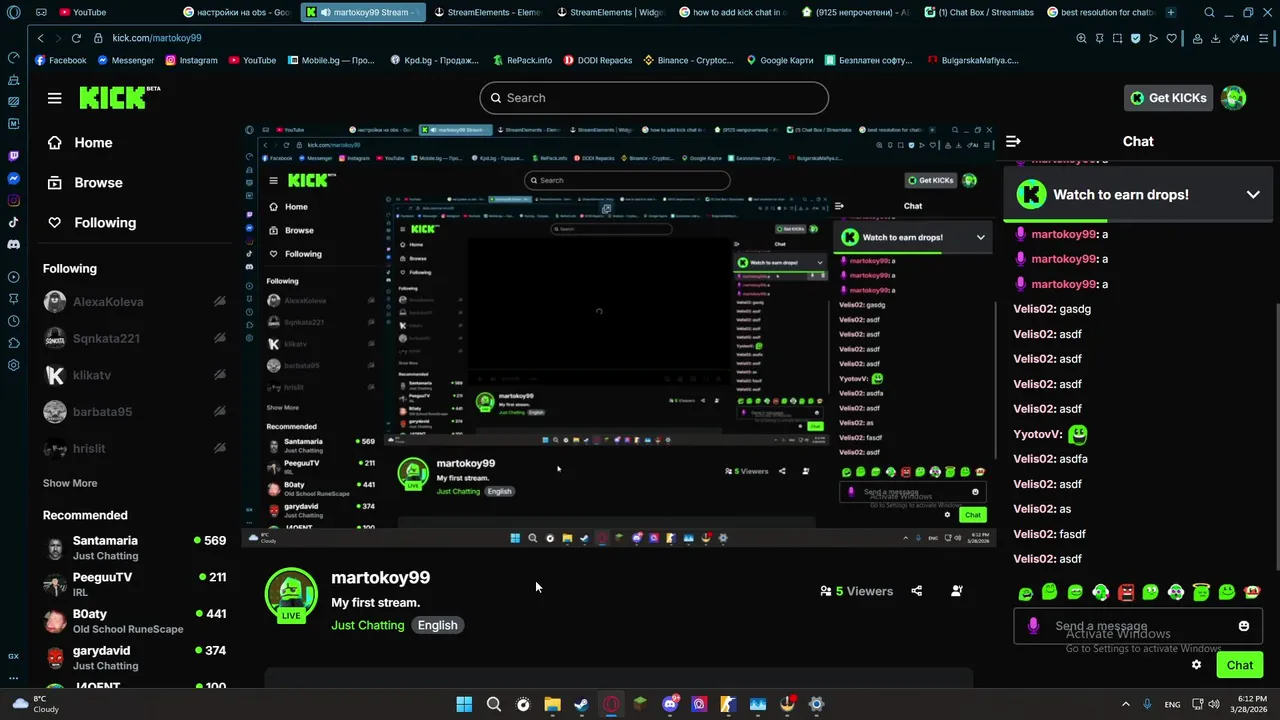Toggle the notification bell for Sqnkata221
This screenshot has height=720, width=1280.
click(219, 338)
